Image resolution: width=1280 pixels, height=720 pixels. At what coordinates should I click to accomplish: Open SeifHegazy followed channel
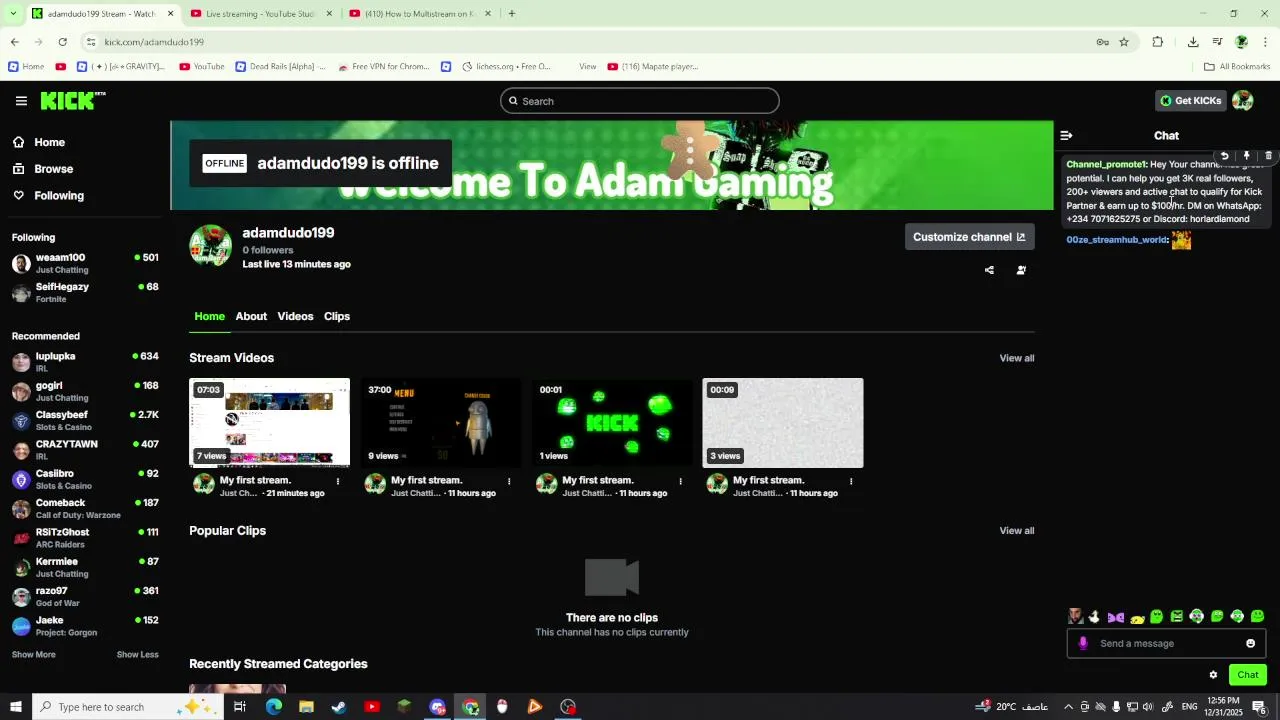click(x=85, y=292)
